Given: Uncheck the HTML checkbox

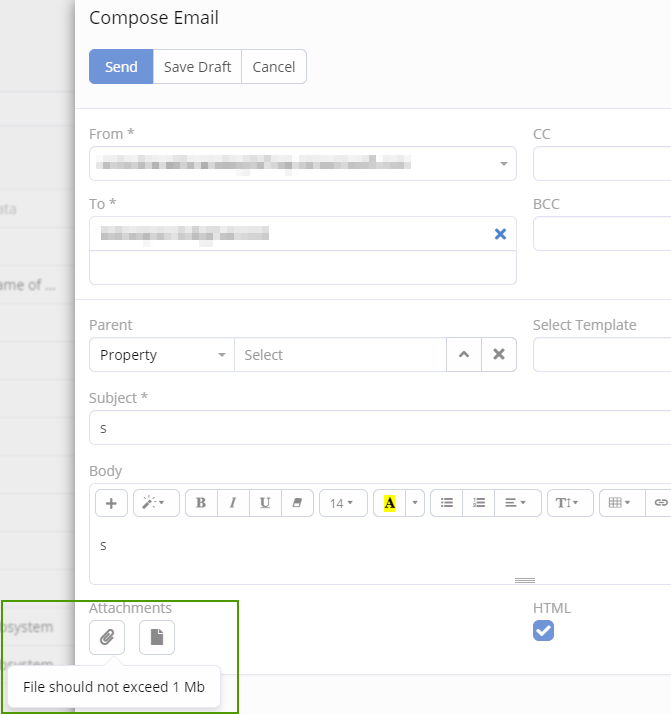Looking at the screenshot, I should 543,630.
